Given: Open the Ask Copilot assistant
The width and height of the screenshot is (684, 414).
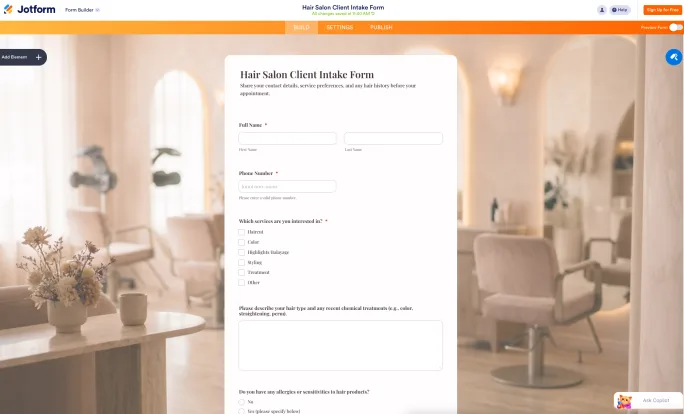Looking at the screenshot, I should 648,400.
